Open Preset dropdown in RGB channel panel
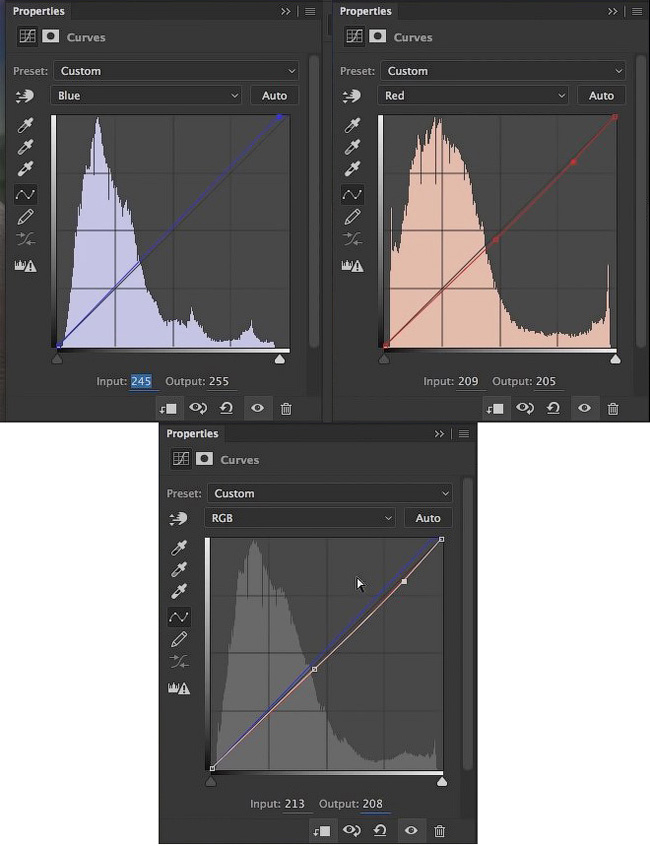650x846 pixels. [x=330, y=493]
